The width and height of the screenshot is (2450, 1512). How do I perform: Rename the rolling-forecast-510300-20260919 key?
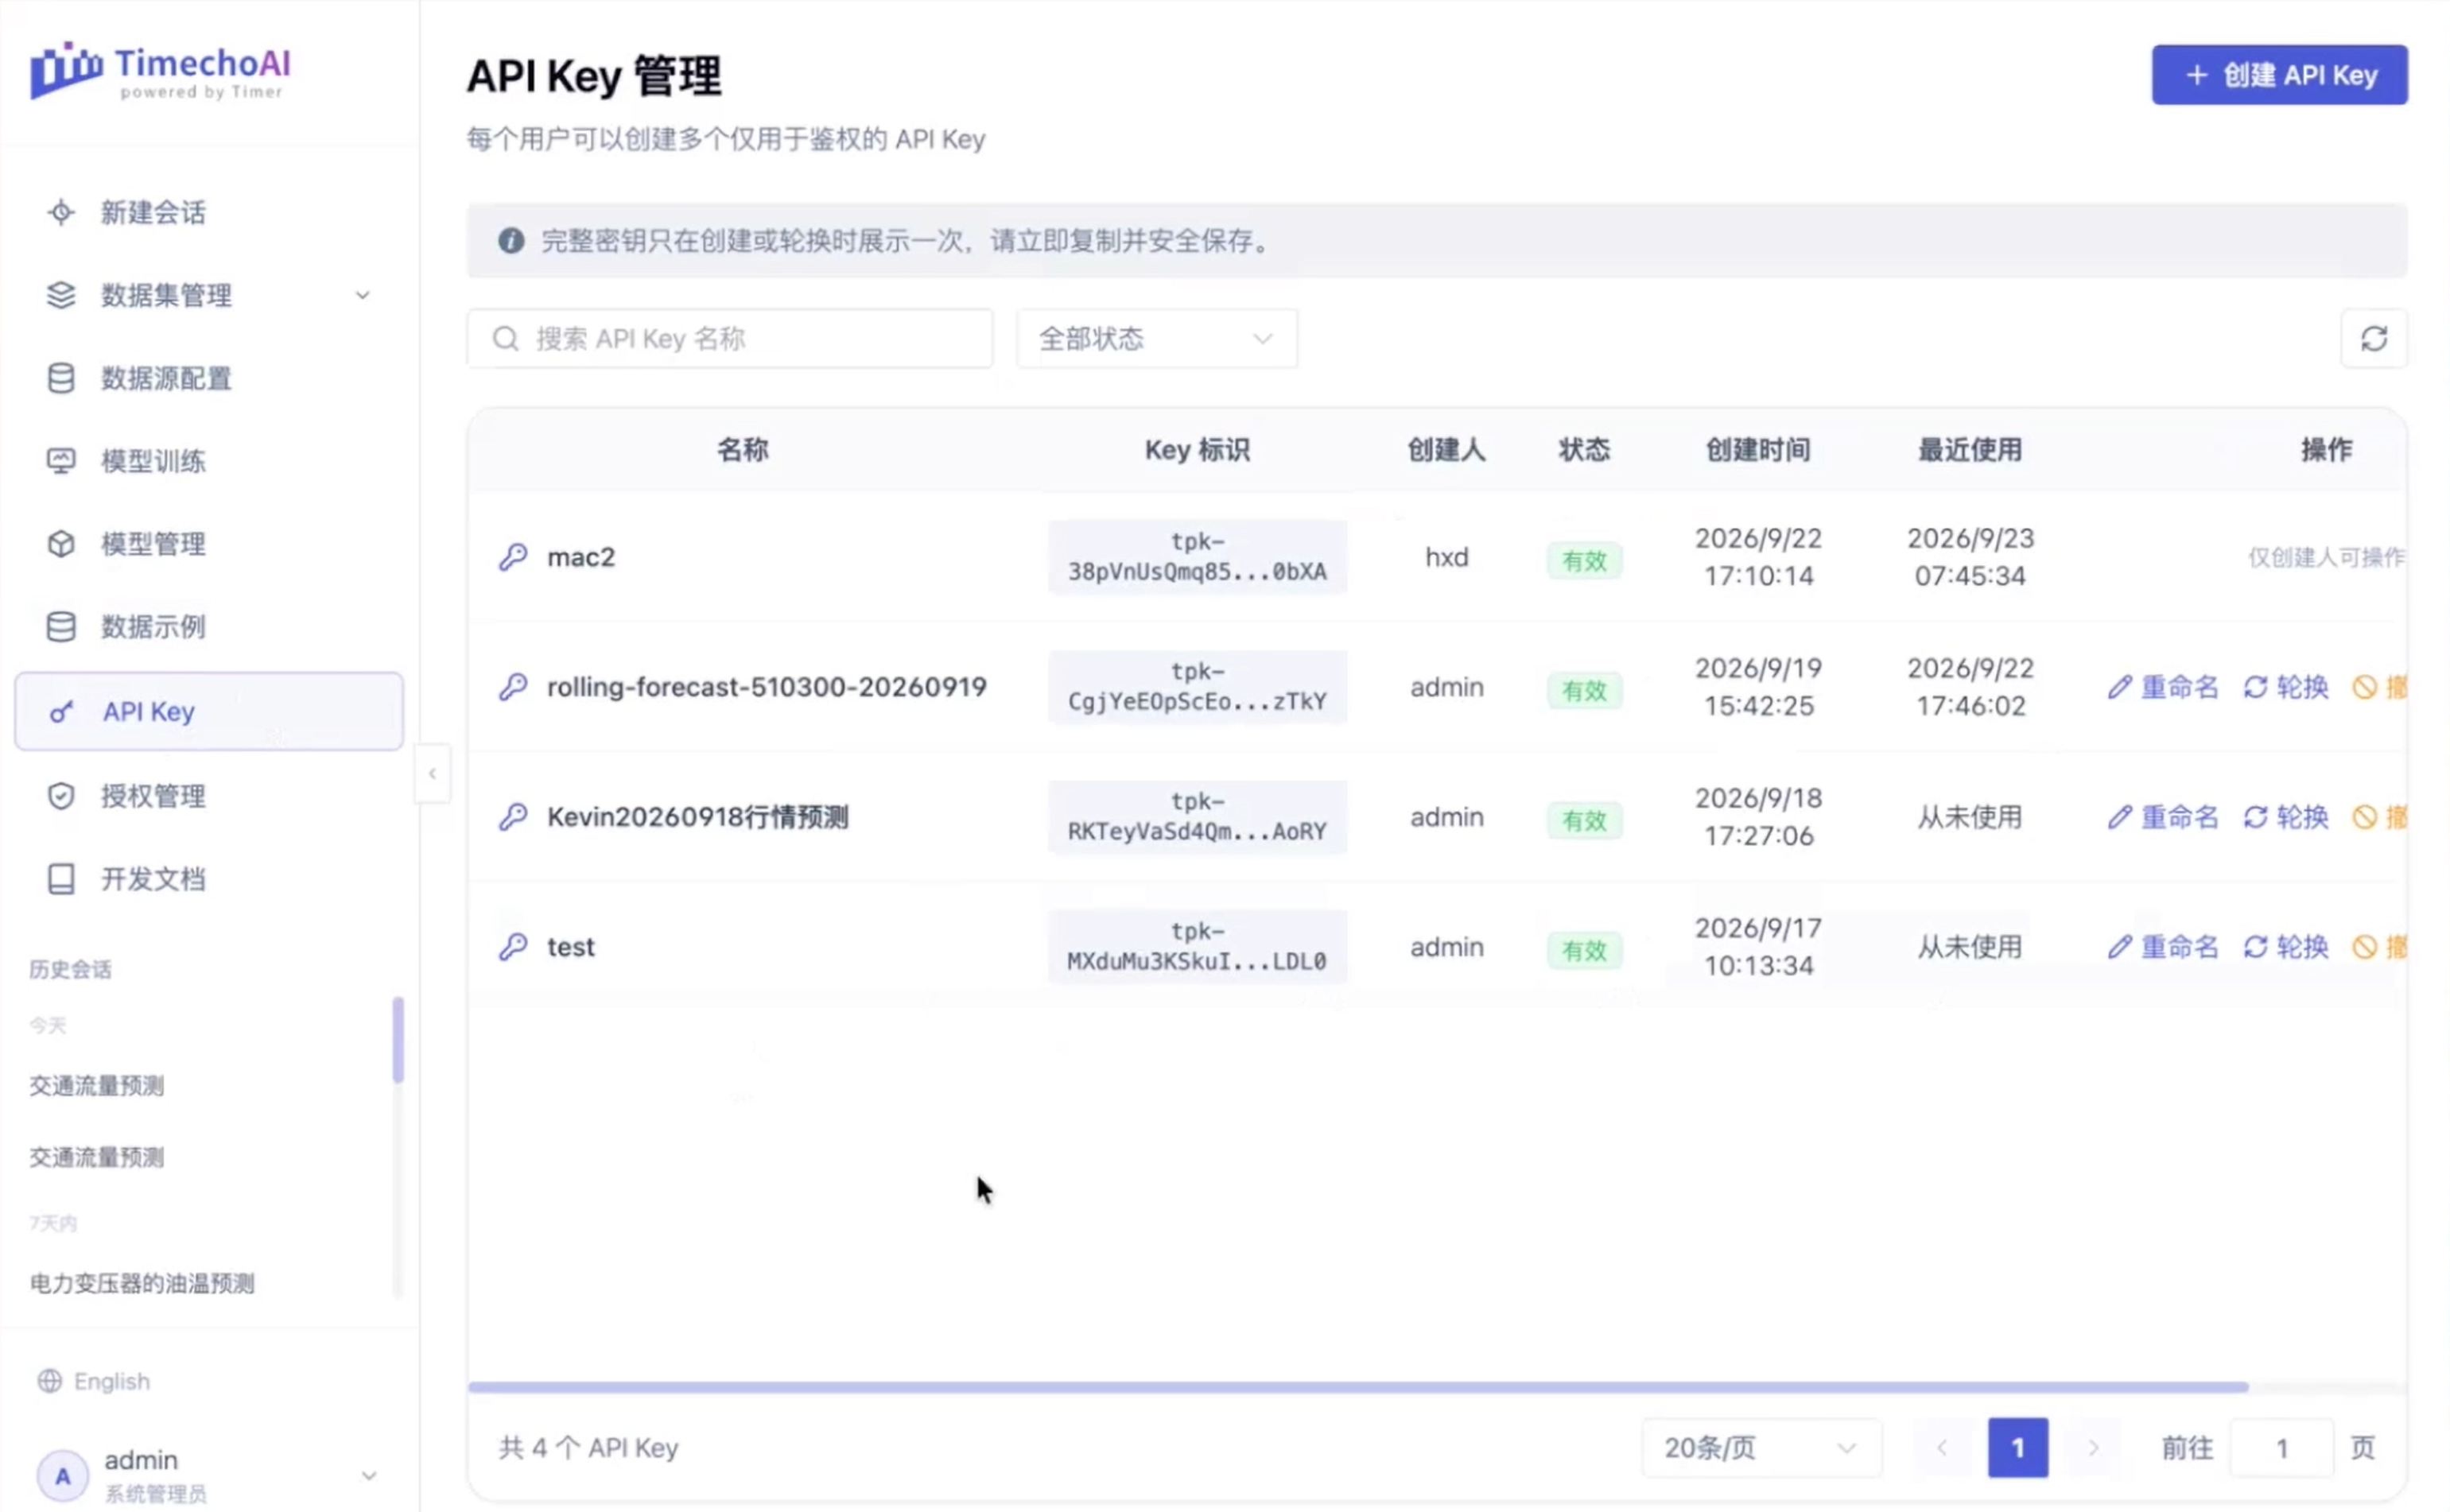pos(2163,687)
